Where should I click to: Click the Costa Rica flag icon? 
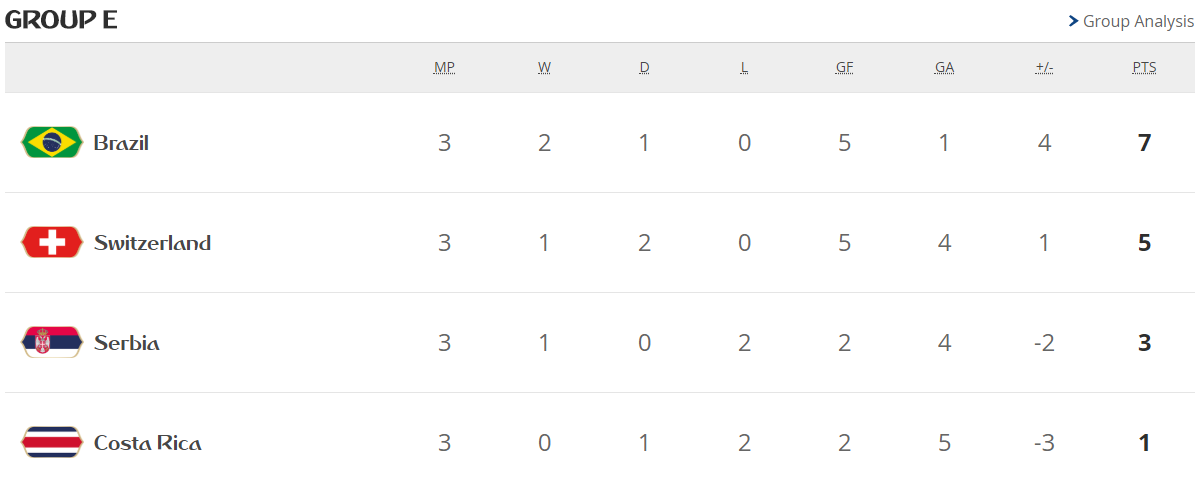click(x=51, y=442)
